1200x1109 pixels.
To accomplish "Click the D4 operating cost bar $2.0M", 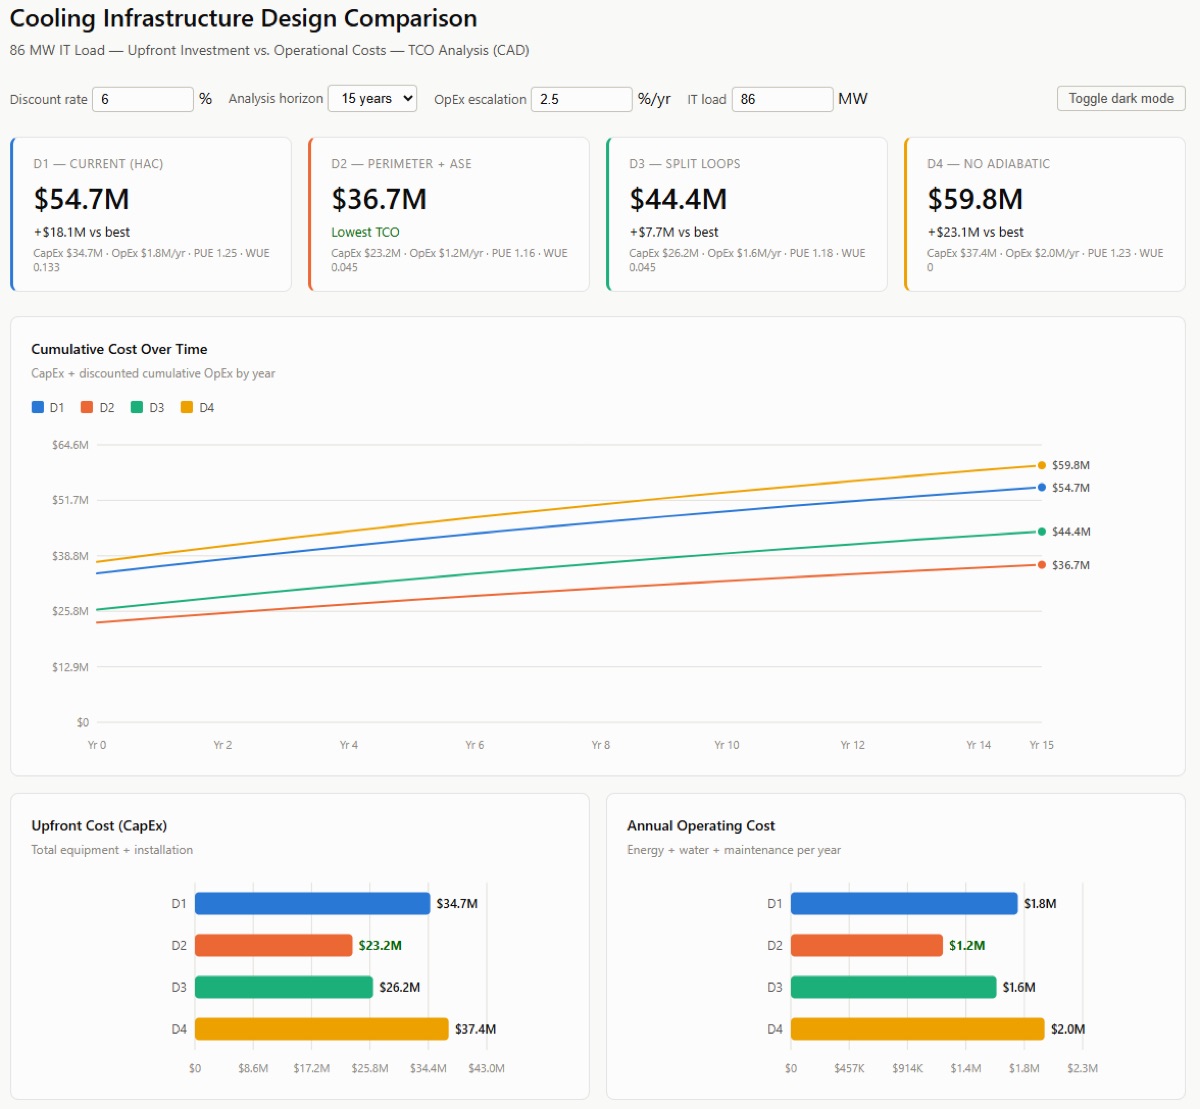I will pos(918,1029).
